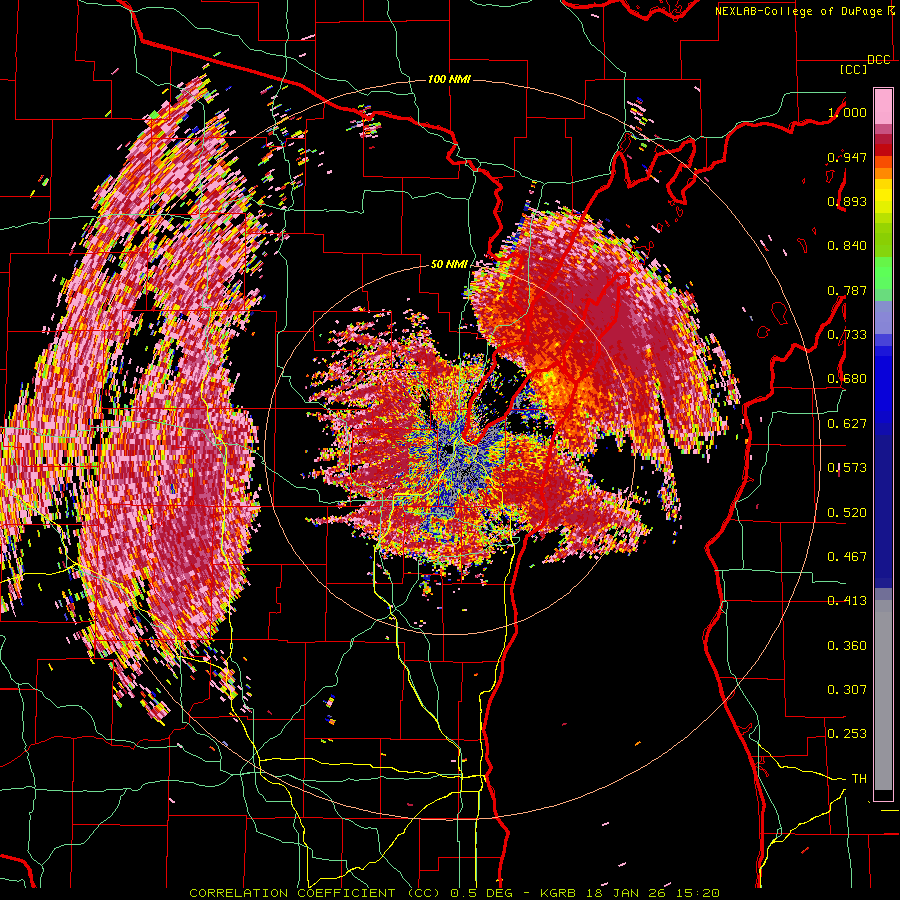The width and height of the screenshot is (900, 900).
Task: Select the 0.253 scale value
Action: coord(847,734)
